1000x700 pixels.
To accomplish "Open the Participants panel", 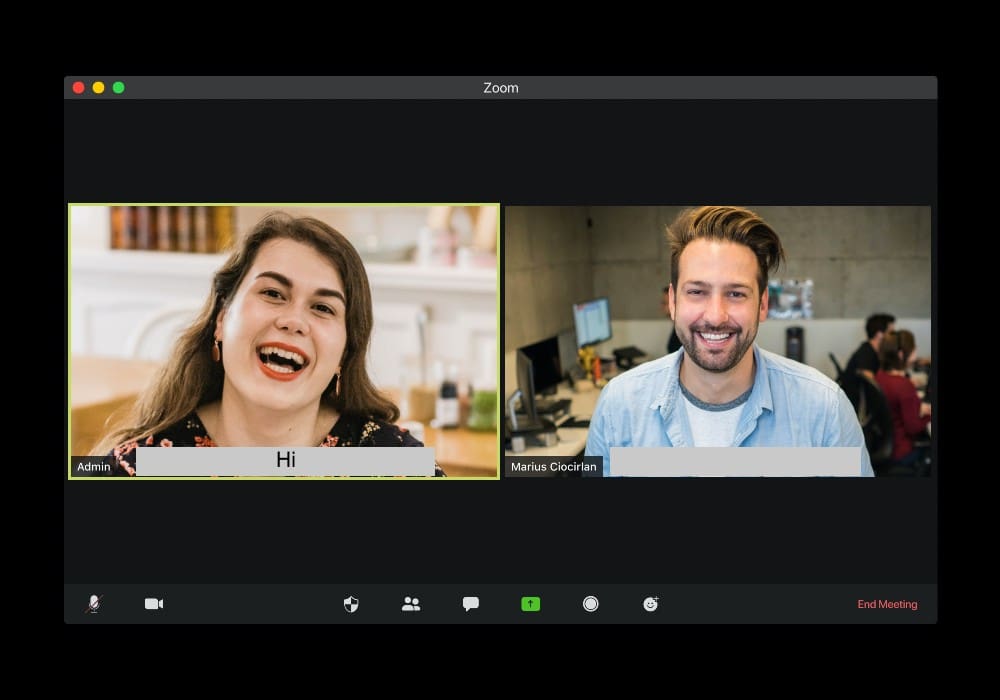I will point(411,604).
